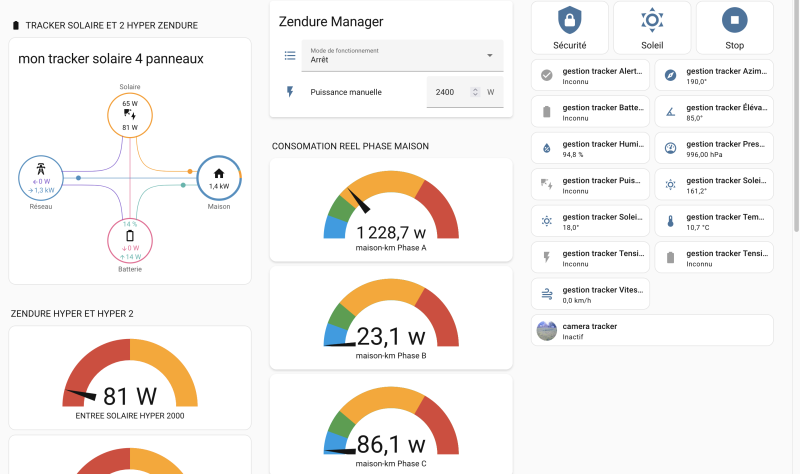Click the '94,8 %' humidity value
This screenshot has height=474, width=800.
[x=572, y=155]
